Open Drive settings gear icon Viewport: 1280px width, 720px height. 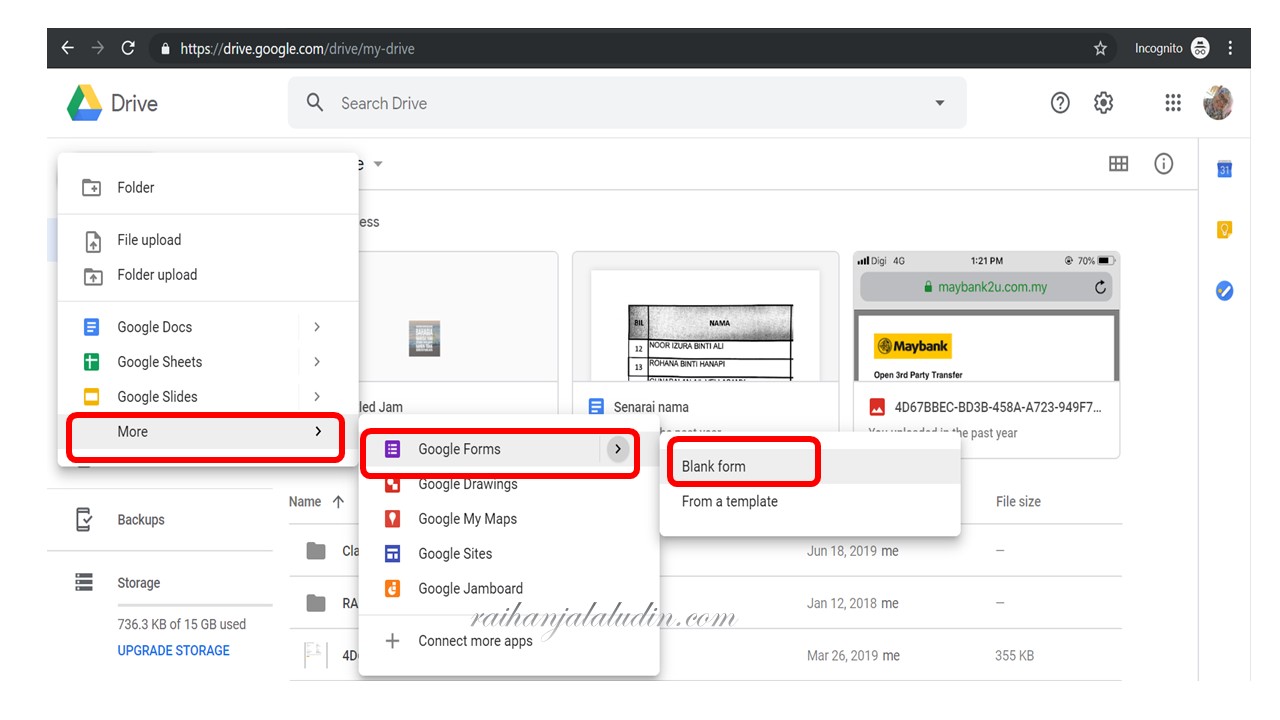point(1104,103)
